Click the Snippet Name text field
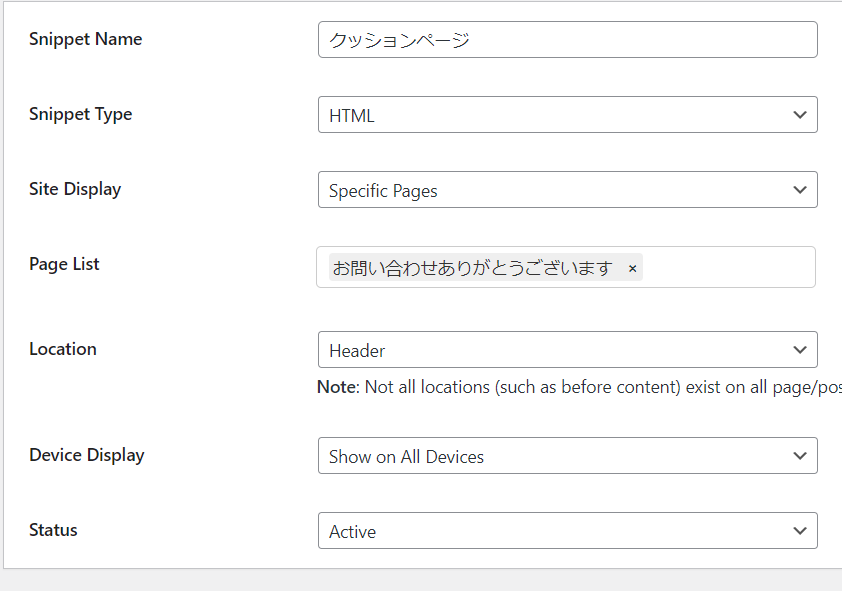Image resolution: width=842 pixels, height=591 pixels. tap(567, 40)
